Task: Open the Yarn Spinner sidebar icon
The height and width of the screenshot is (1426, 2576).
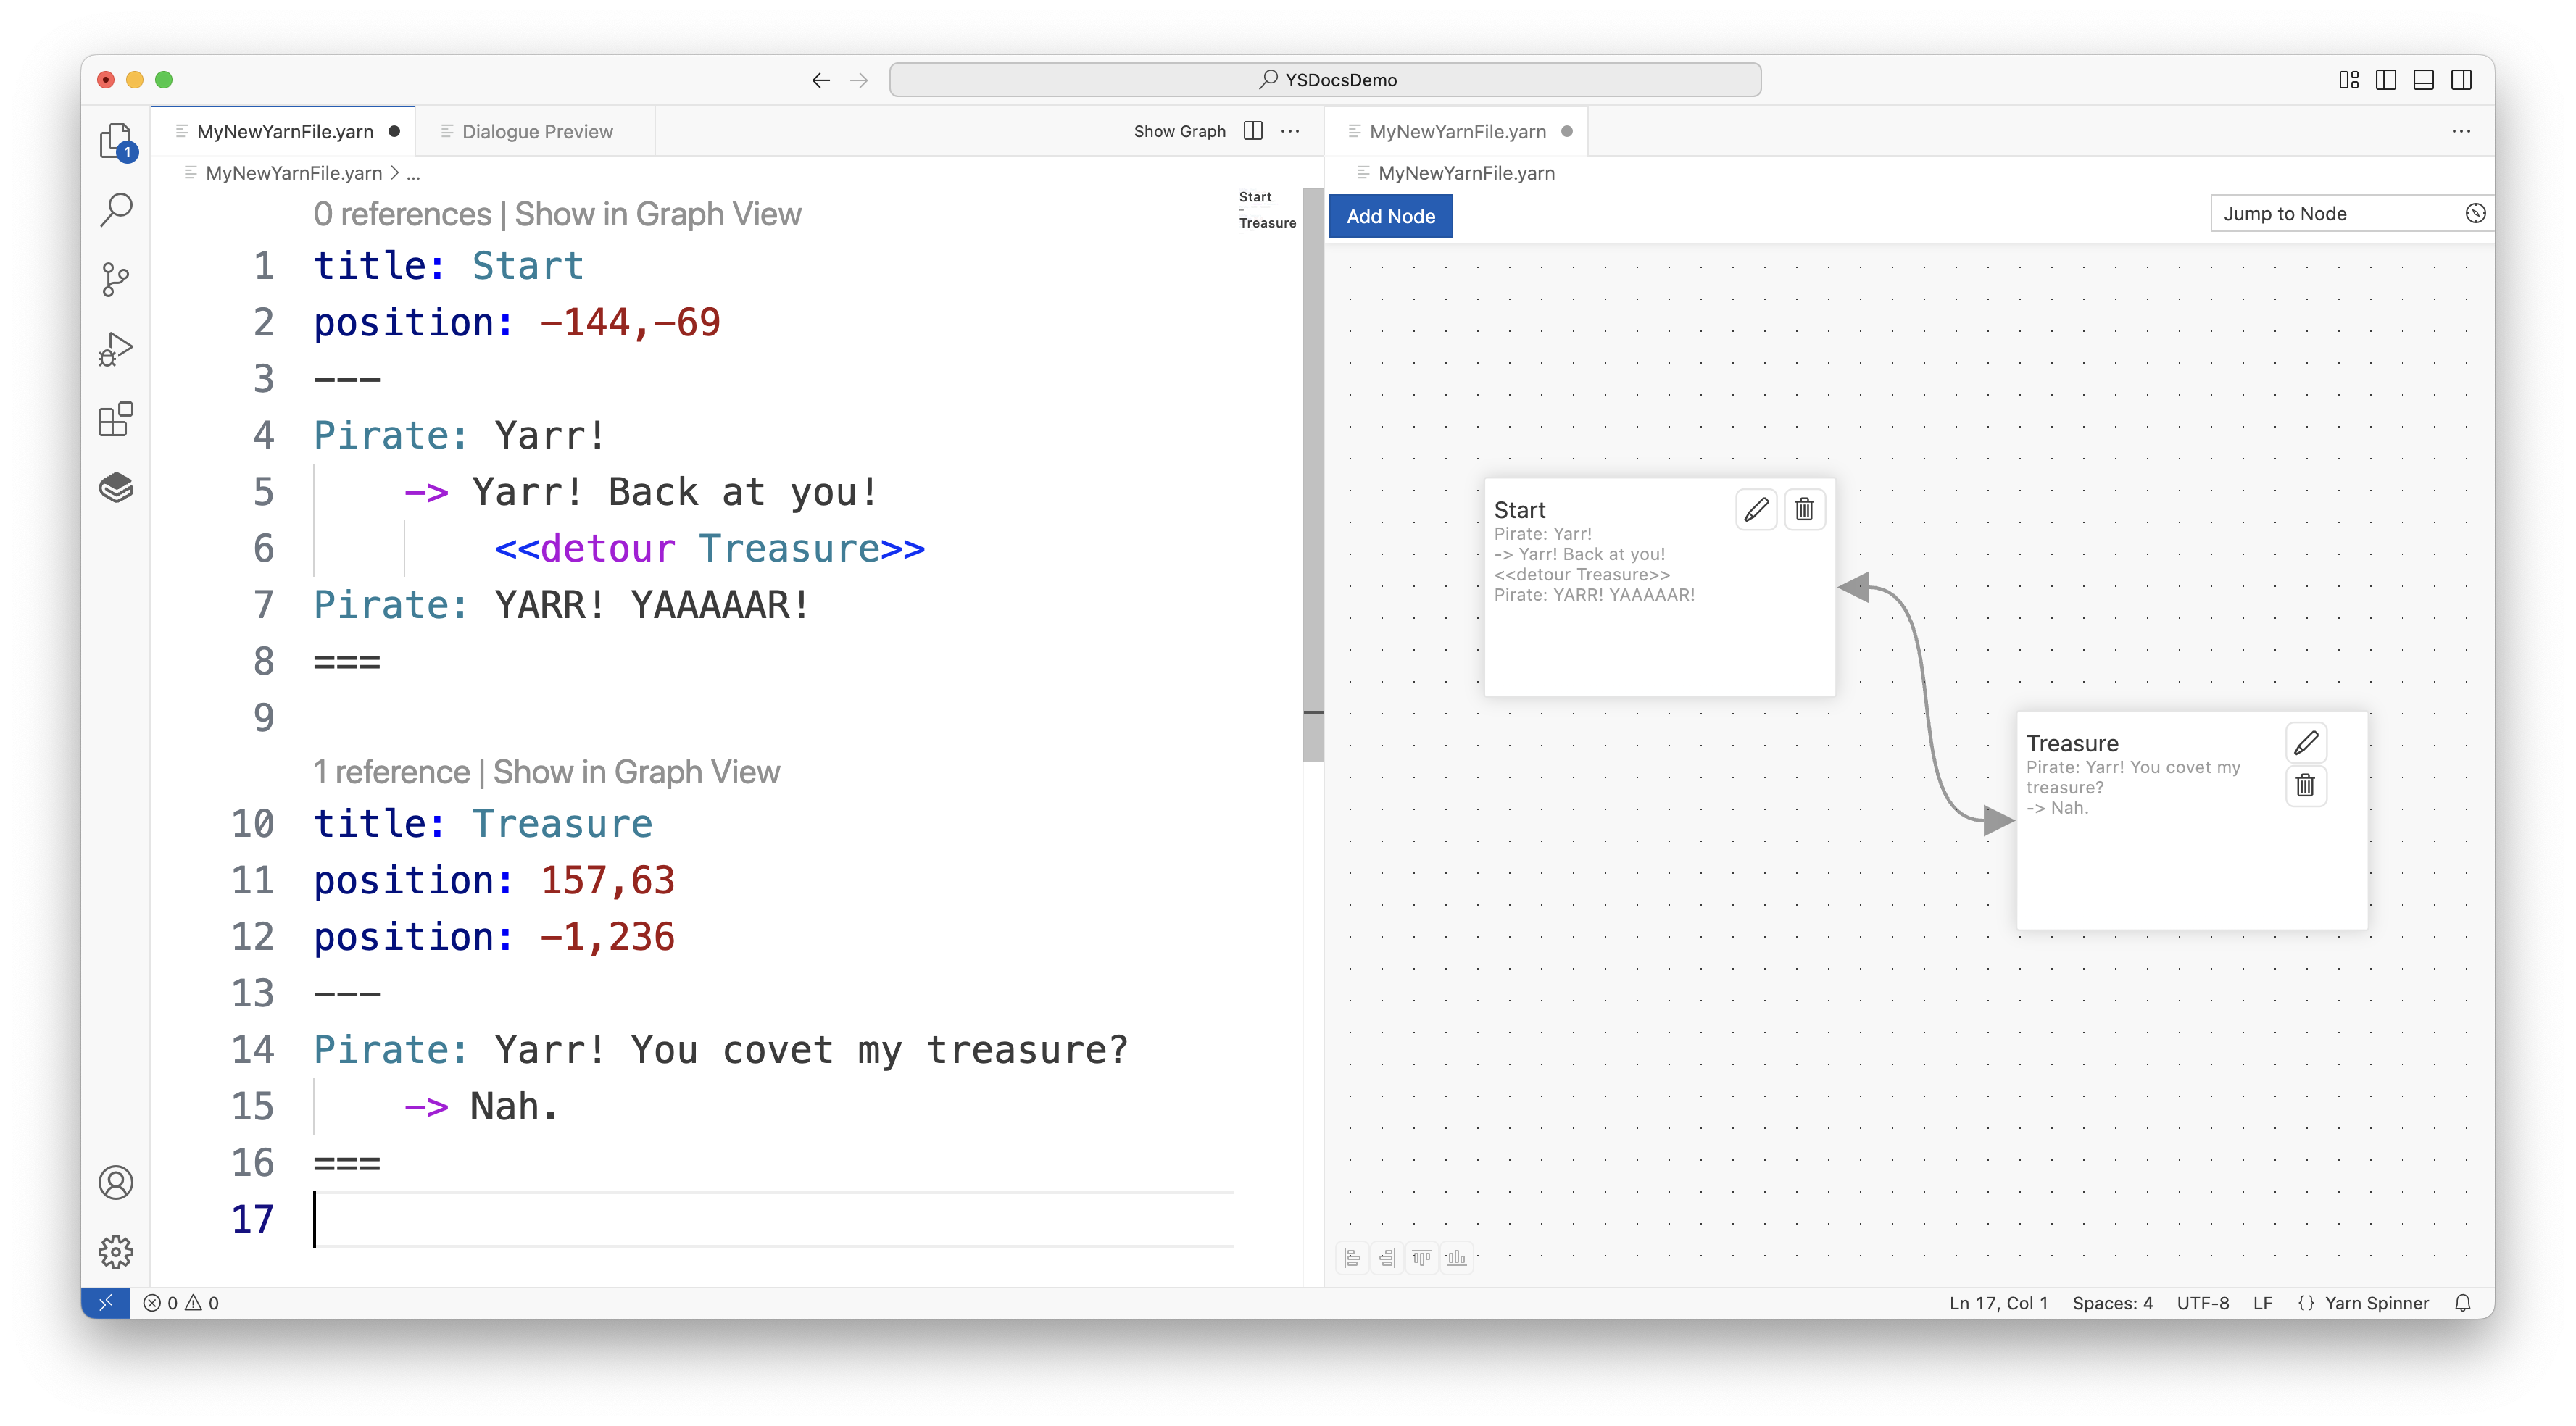Action: 116,488
